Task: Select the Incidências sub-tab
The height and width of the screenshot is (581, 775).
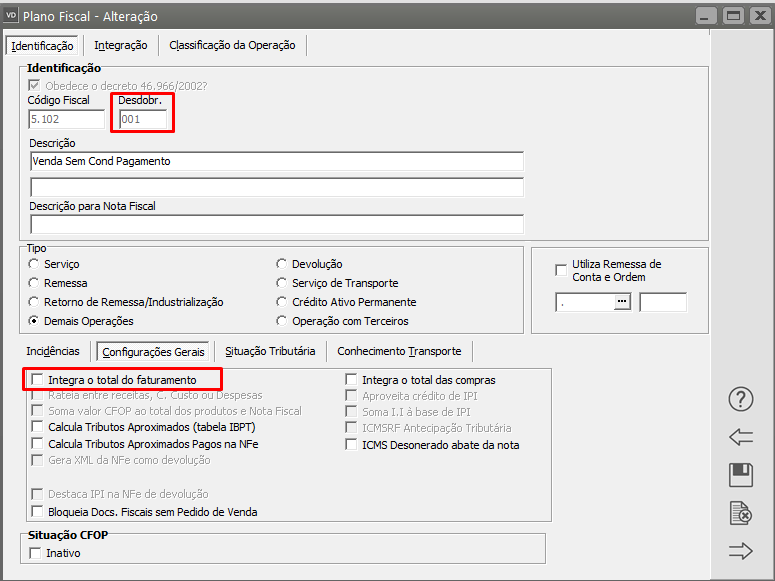Action: 53,351
